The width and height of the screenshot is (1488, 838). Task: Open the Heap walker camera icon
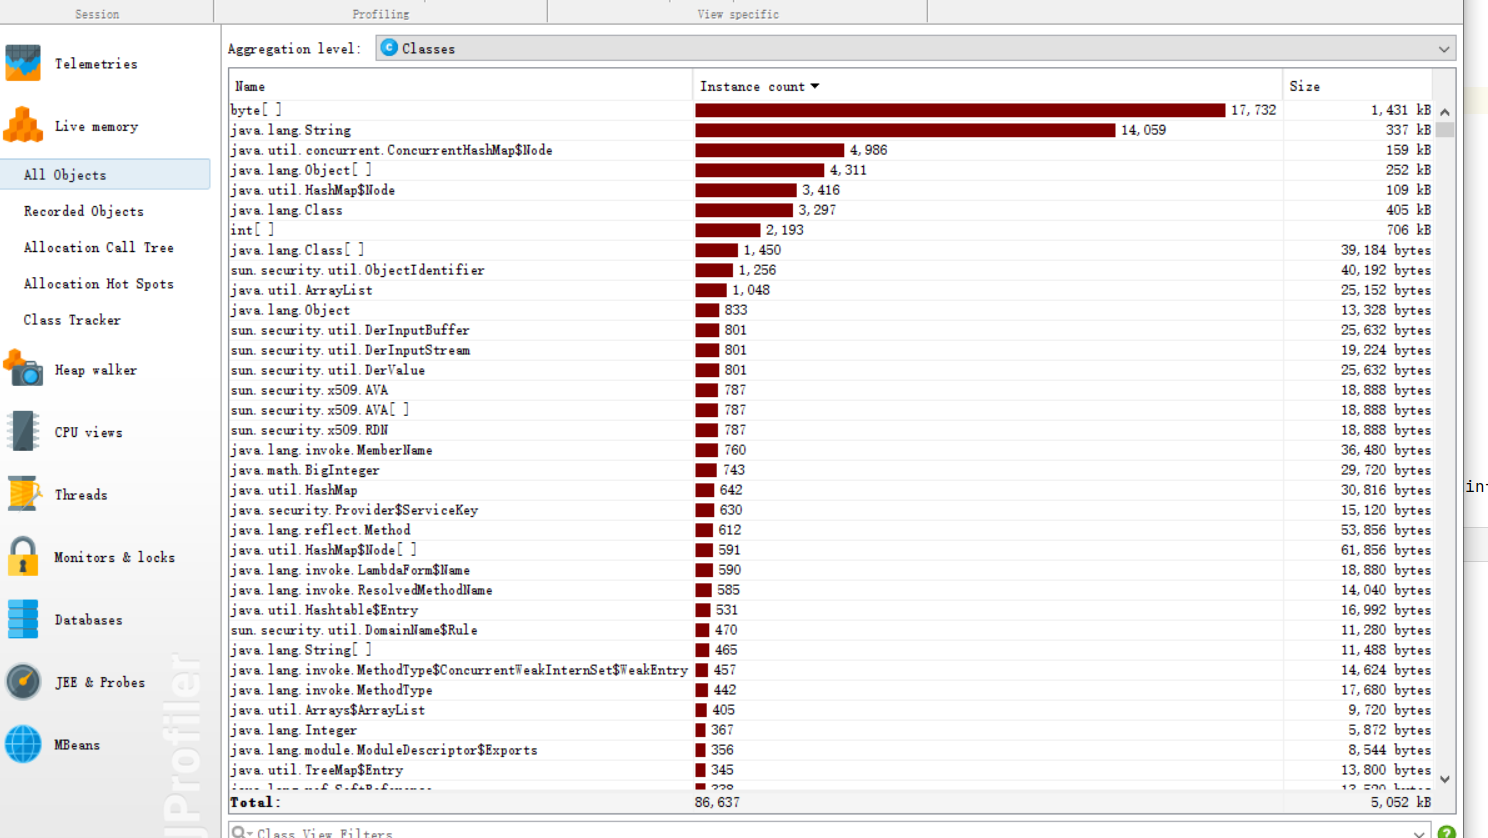[x=23, y=369]
